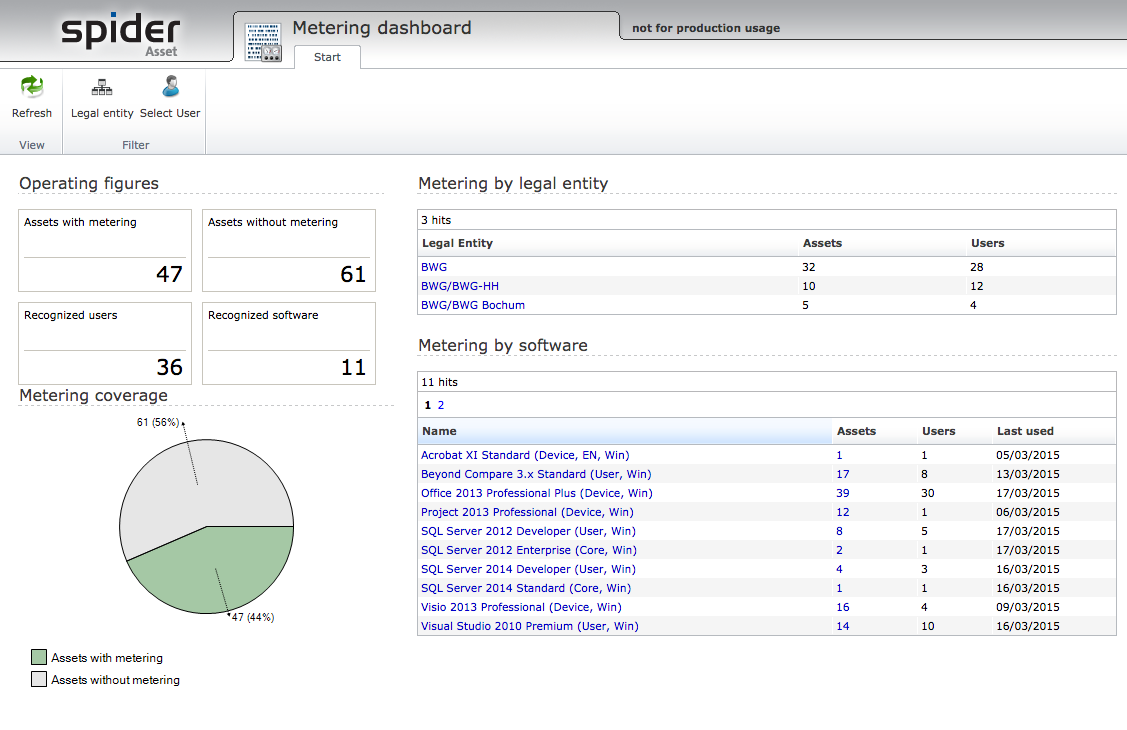The height and width of the screenshot is (730, 1127).
Task: Go to page 2 of software list
Action: (x=441, y=406)
